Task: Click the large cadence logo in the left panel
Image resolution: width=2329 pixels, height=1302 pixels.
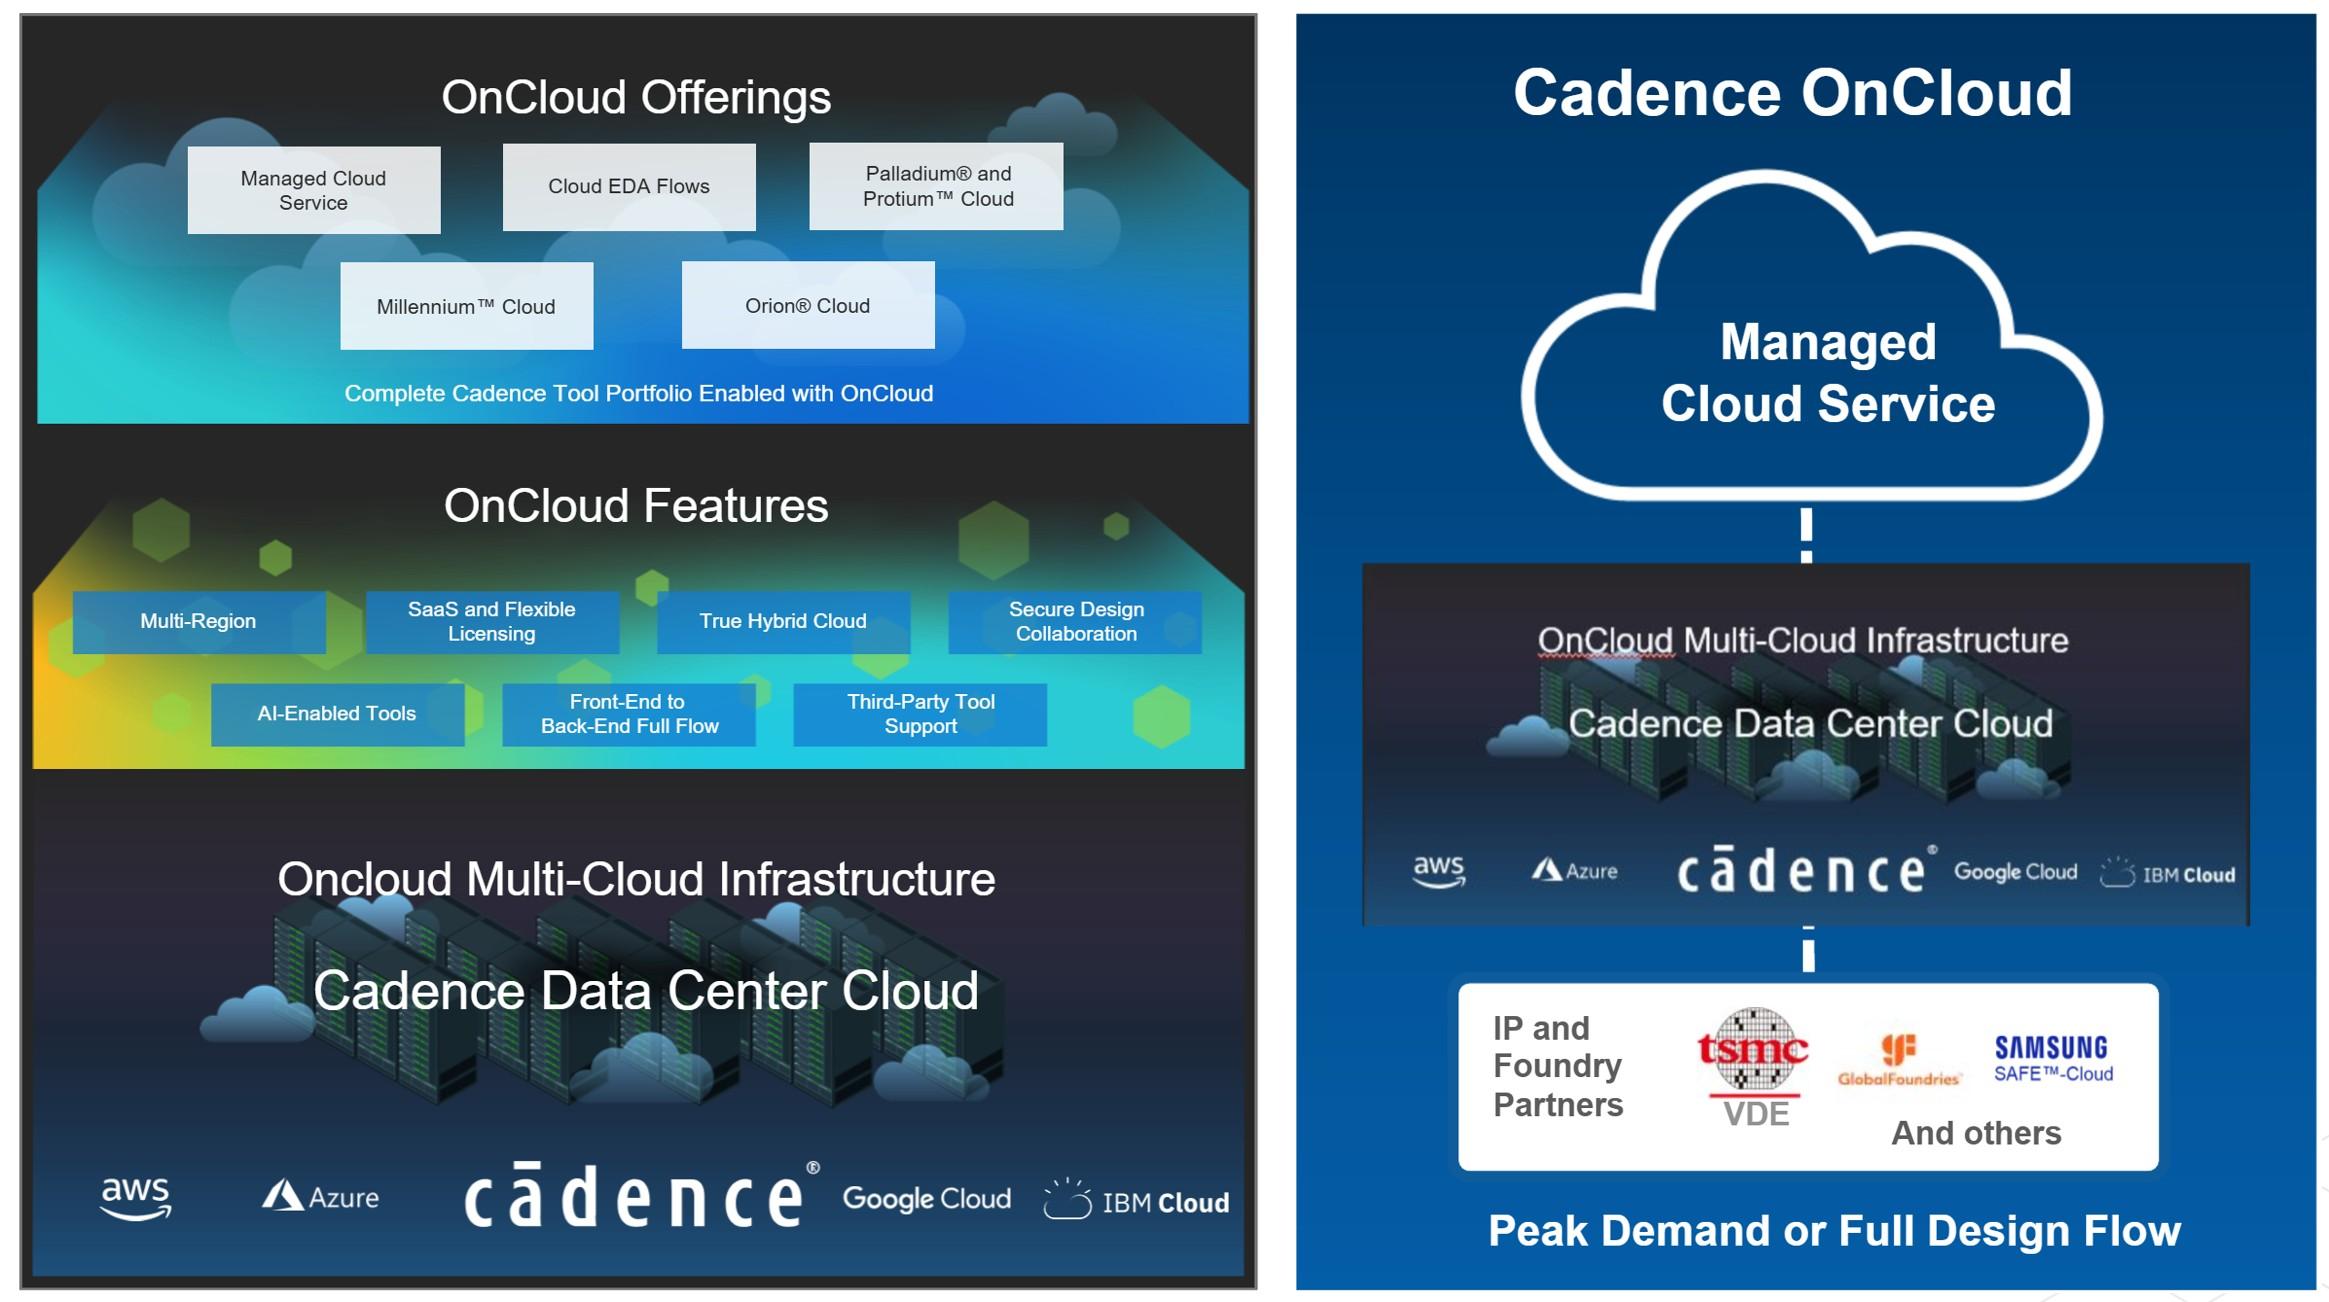Action: click(642, 1194)
